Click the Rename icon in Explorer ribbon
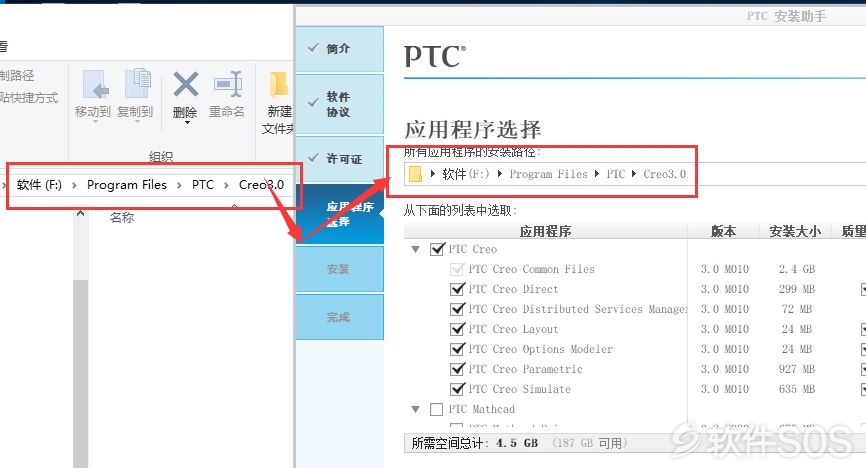 (x=228, y=85)
